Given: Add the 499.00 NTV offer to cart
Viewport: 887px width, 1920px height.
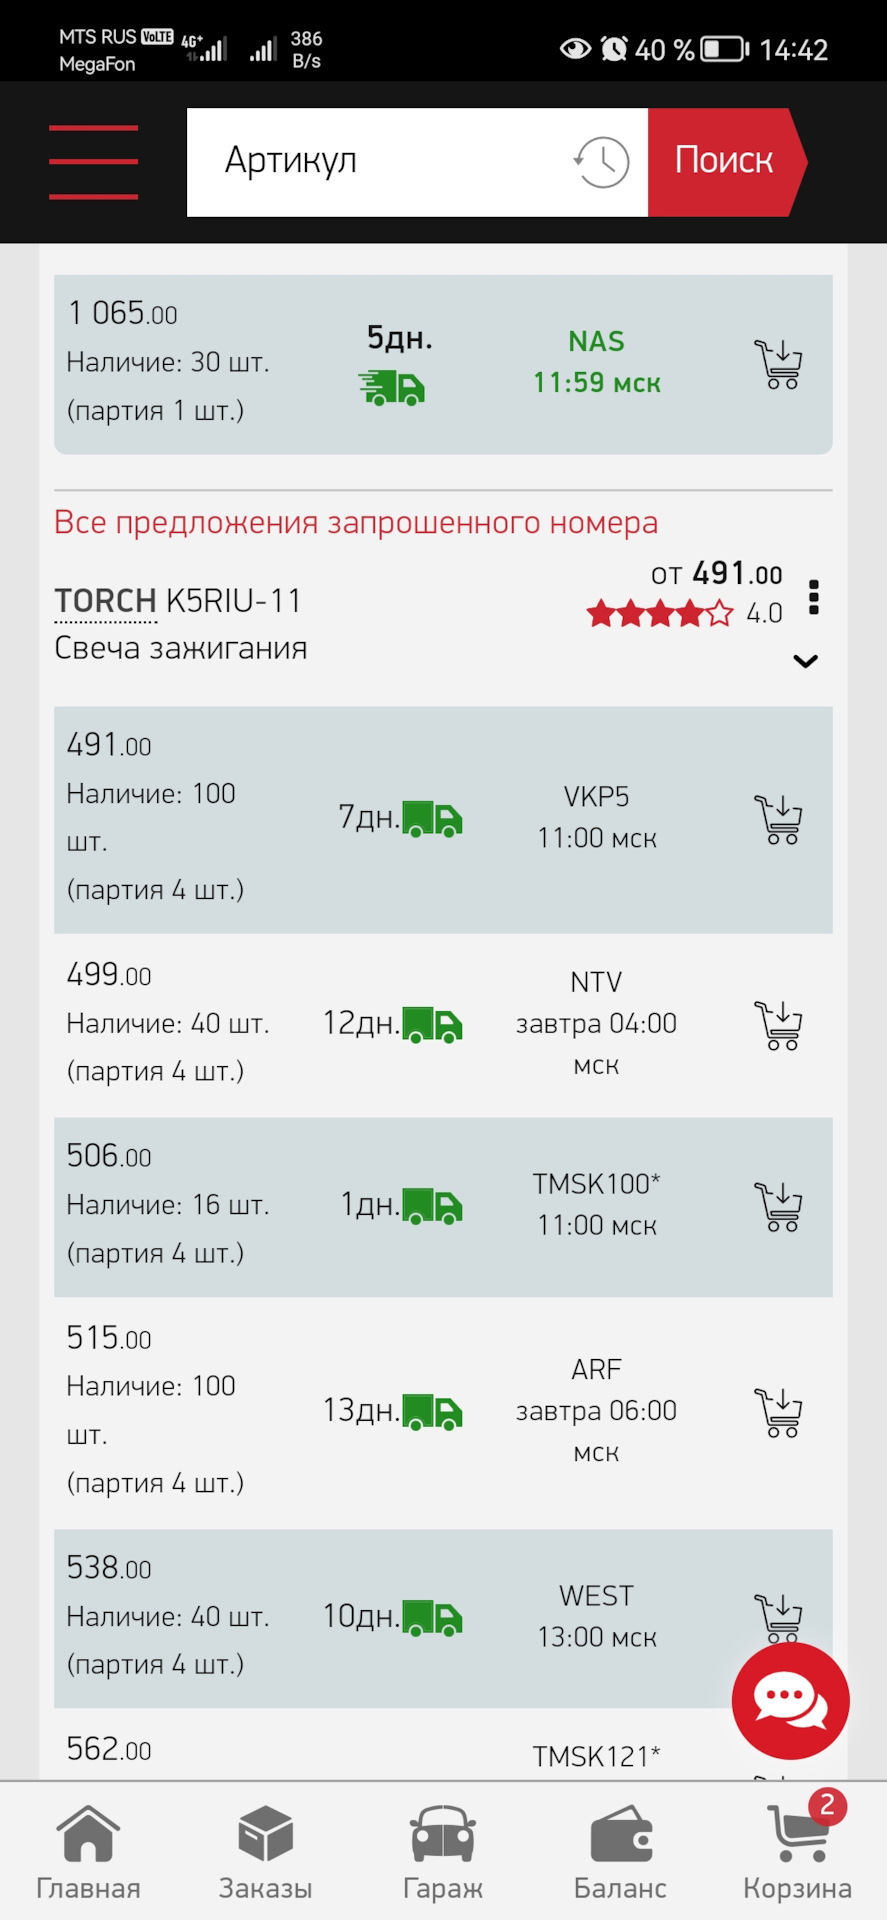Looking at the screenshot, I should 779,1025.
